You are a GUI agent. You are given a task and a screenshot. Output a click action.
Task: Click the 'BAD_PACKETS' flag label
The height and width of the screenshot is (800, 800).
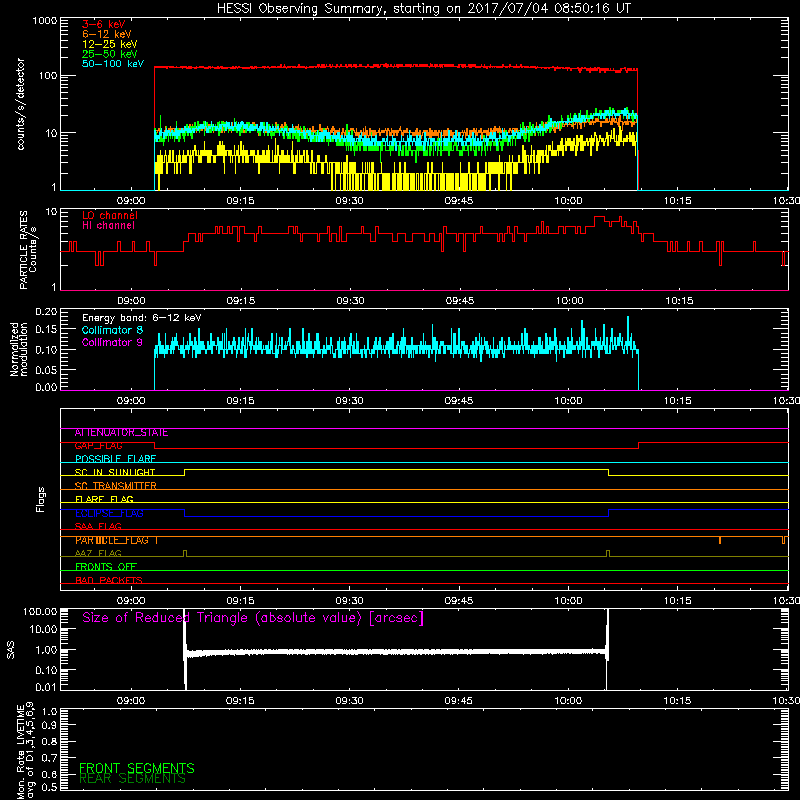tap(109, 580)
